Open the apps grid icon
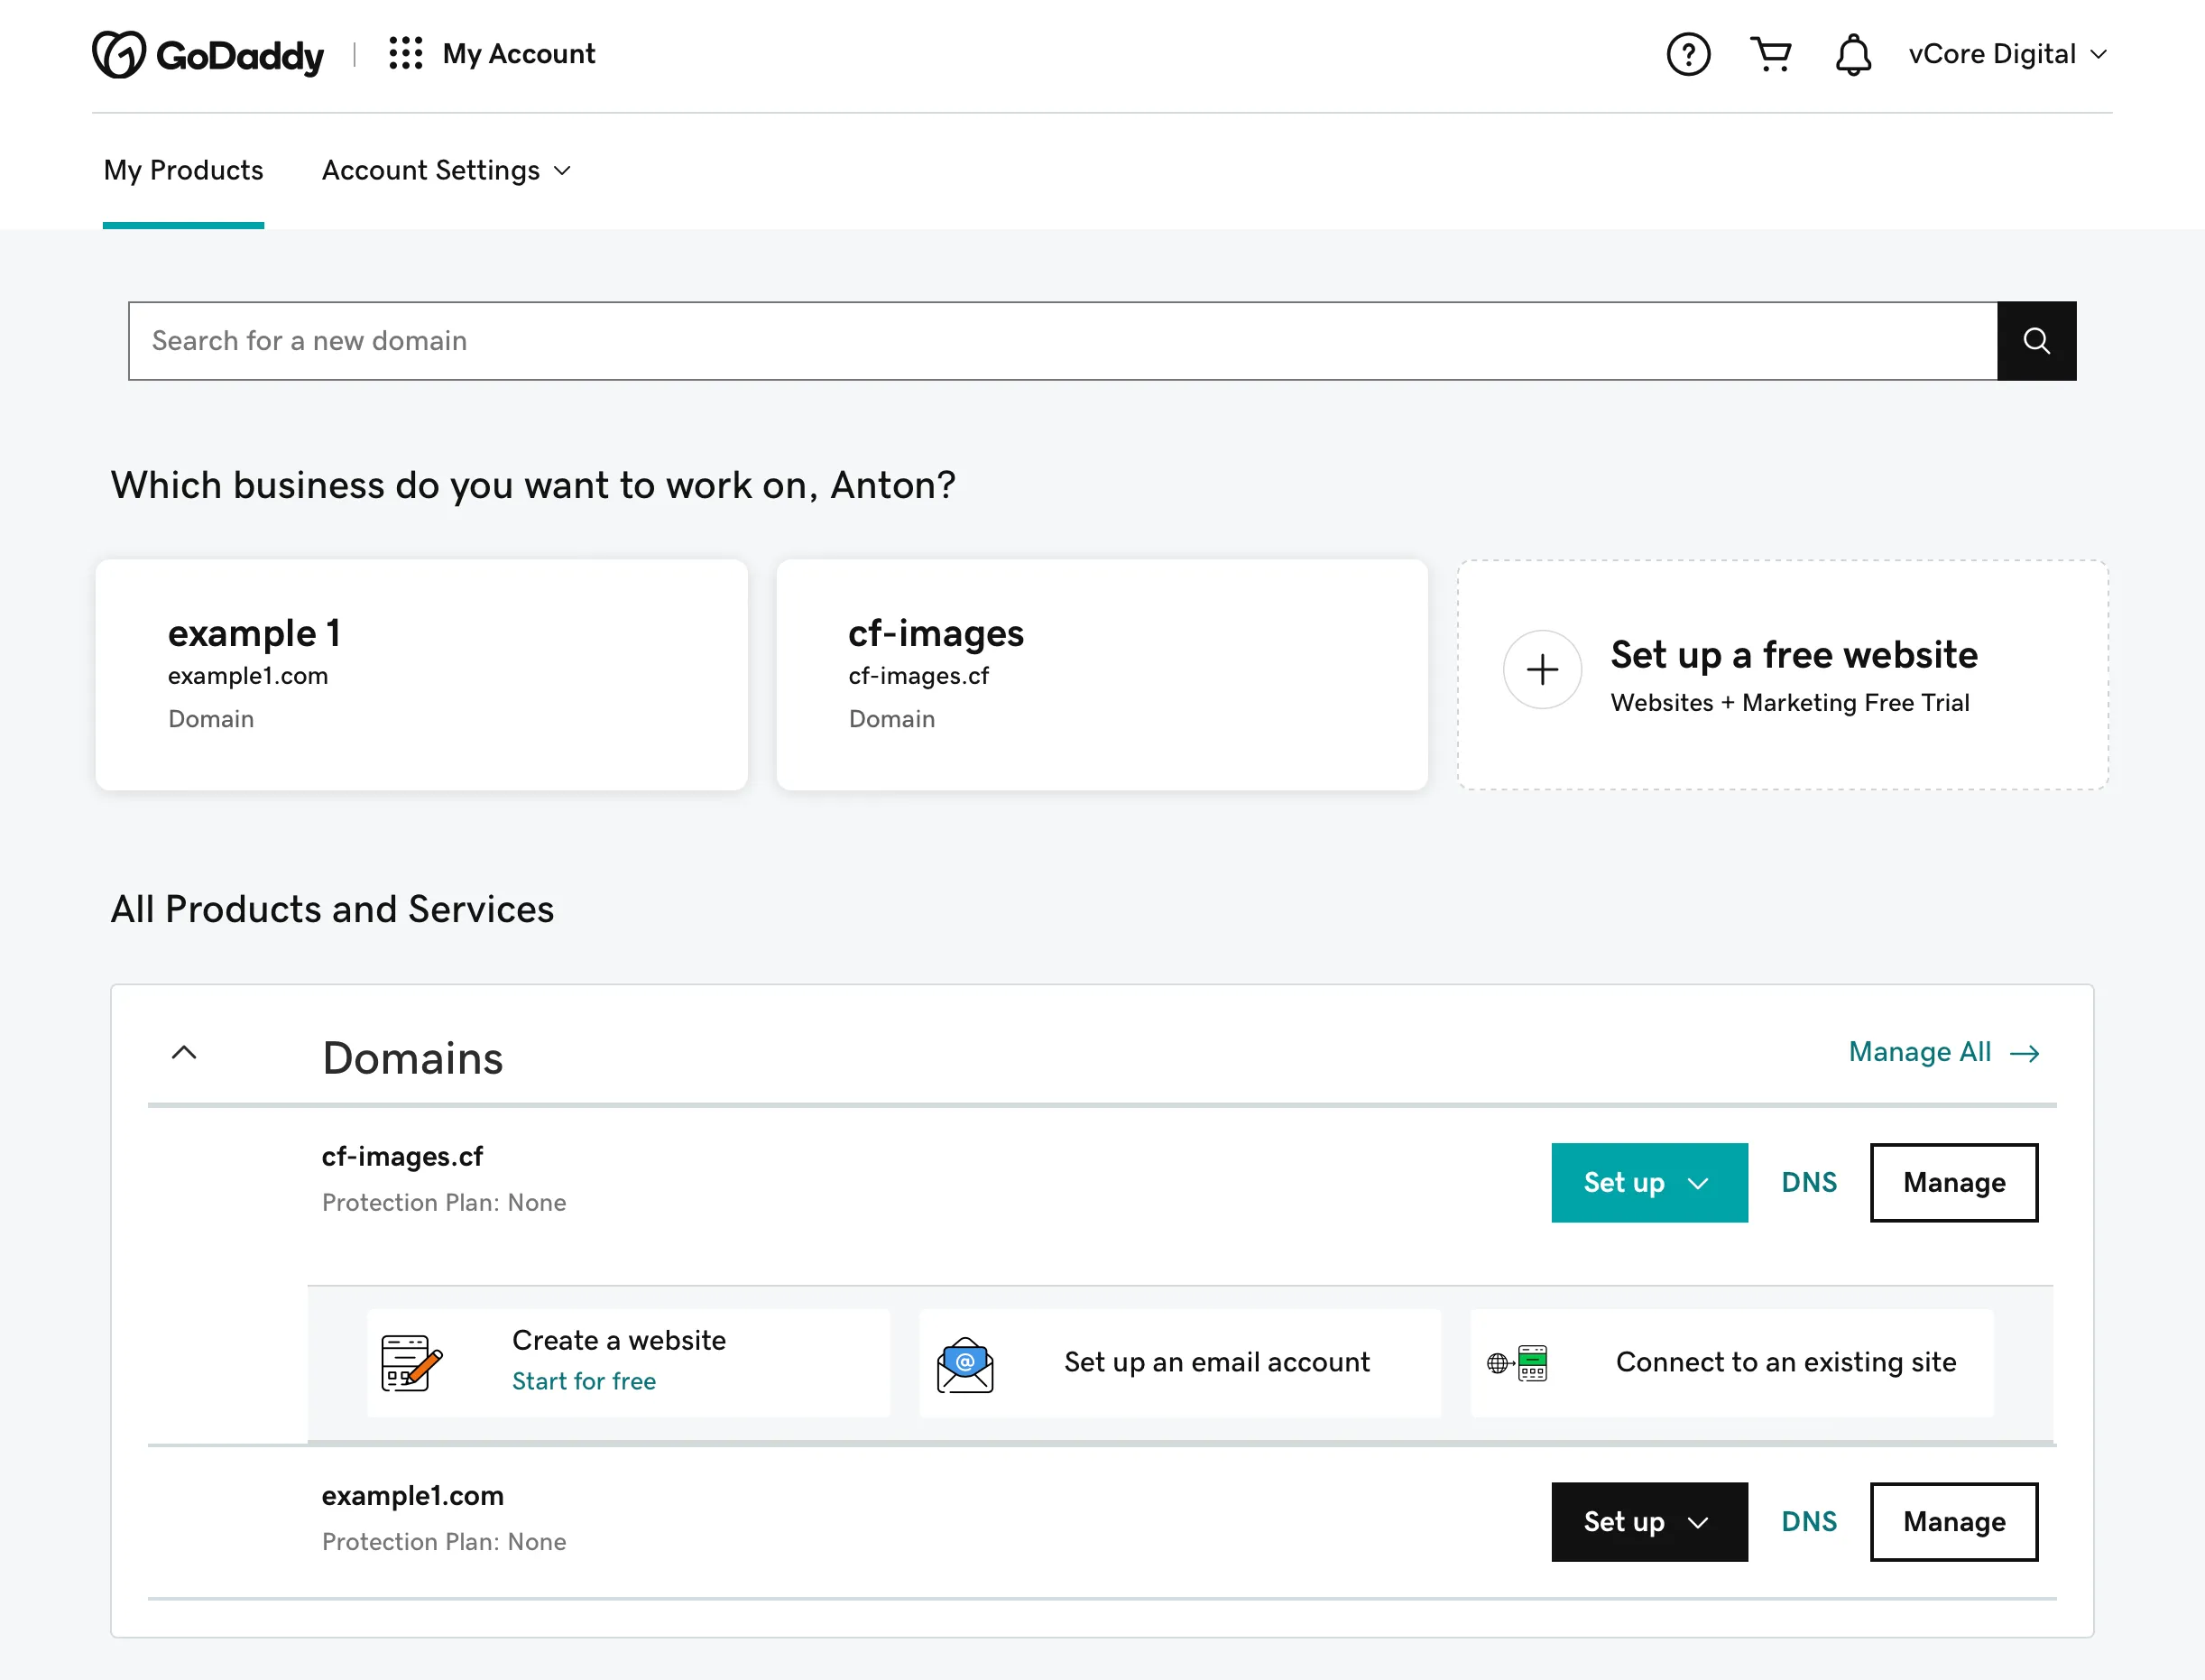This screenshot has height=1680, width=2205. tap(406, 53)
